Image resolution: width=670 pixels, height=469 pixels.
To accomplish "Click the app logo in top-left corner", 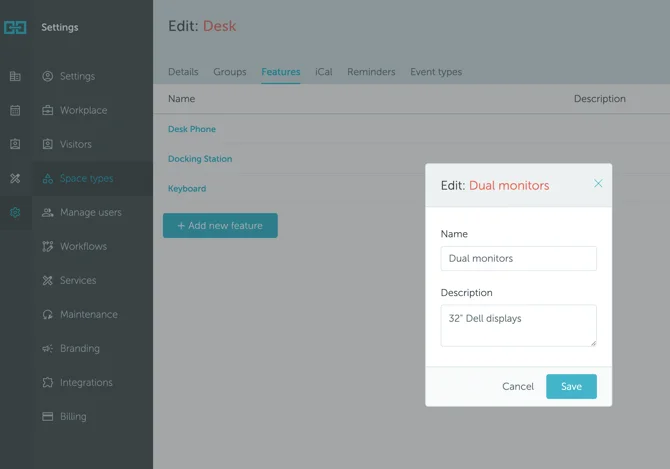I will [x=15, y=27].
